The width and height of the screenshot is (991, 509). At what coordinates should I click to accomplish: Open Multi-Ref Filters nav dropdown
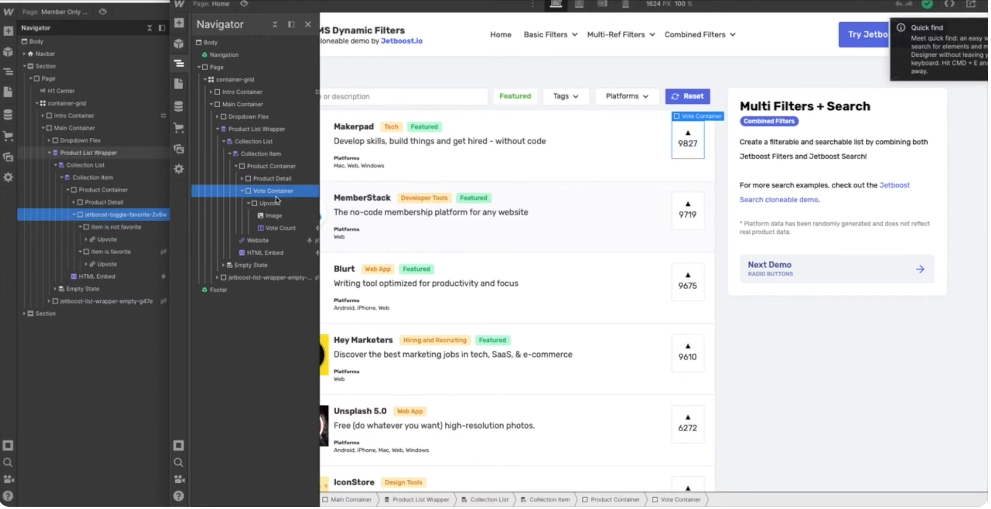621,35
